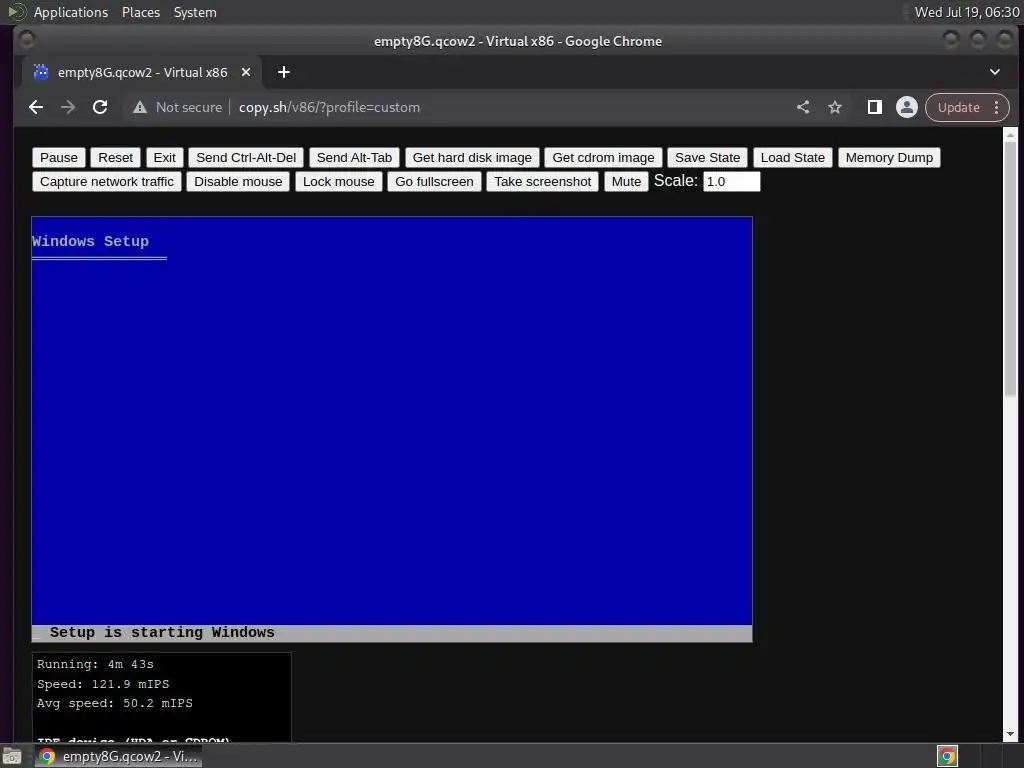Click the Scale input field
Viewport: 1024px width, 768px height.
[731, 182]
